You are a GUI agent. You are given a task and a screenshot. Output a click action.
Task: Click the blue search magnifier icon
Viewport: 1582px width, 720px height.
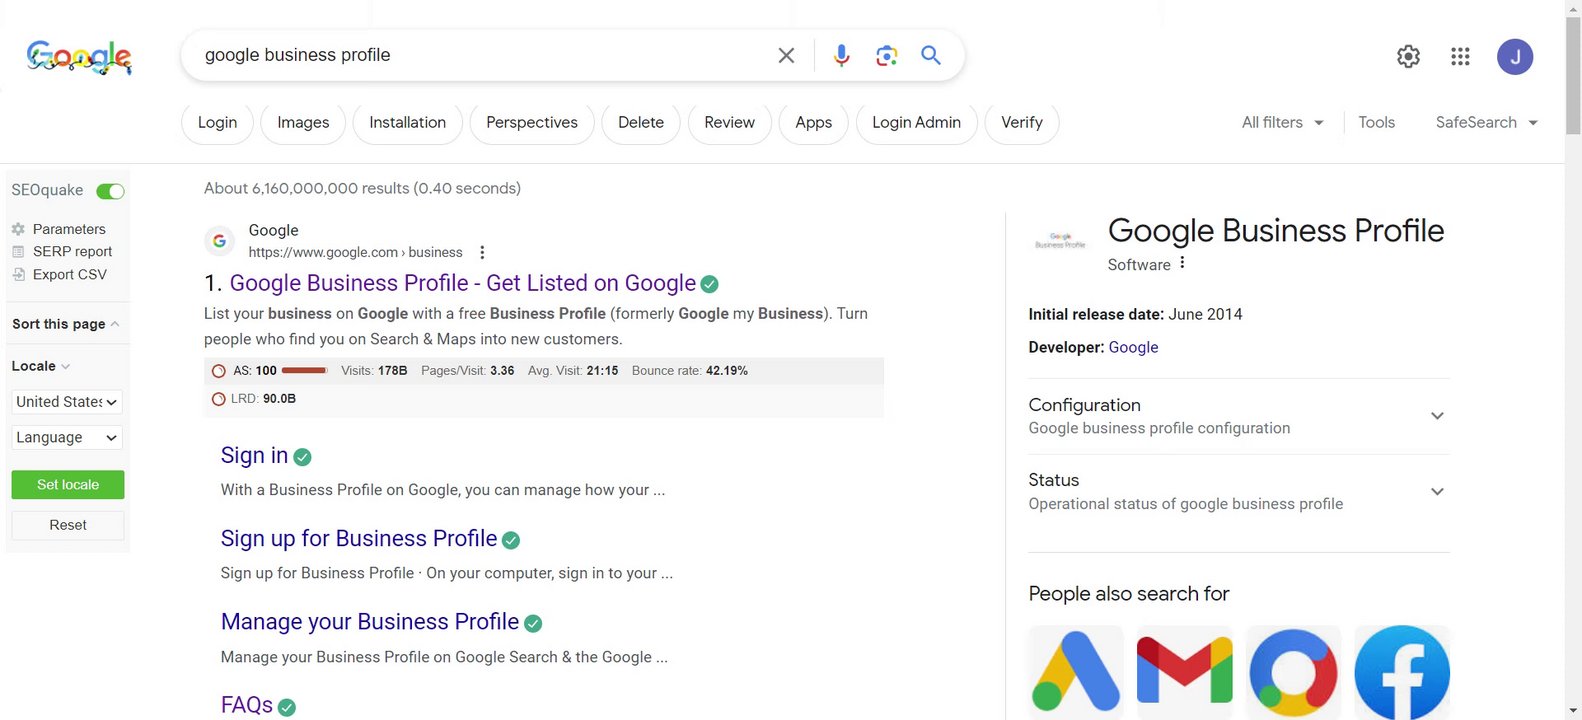pos(931,55)
